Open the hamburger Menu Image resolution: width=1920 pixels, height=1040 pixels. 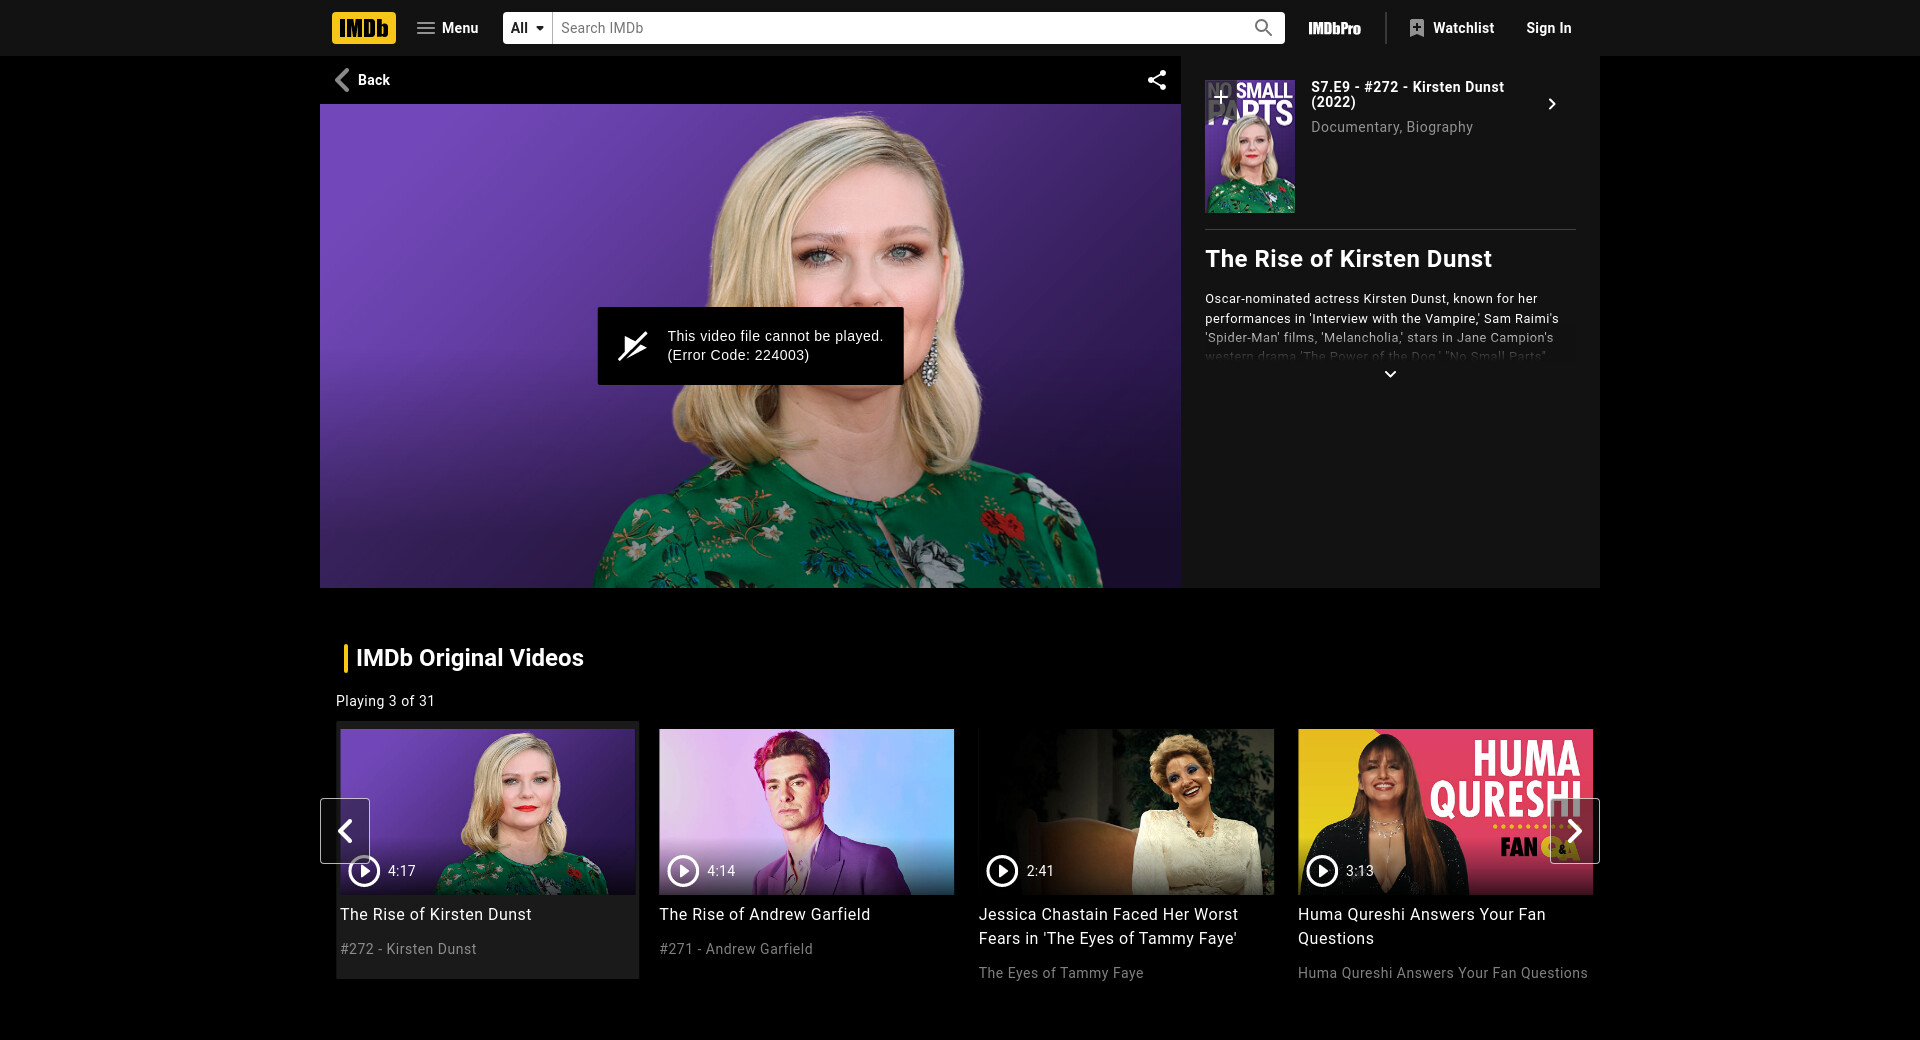(x=447, y=28)
